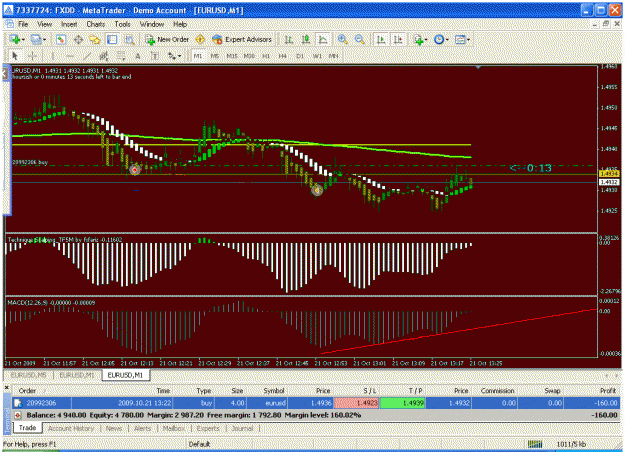Pick the trendline drawing tool
This screenshot has height=452, width=625.
pyautogui.click(x=87, y=56)
